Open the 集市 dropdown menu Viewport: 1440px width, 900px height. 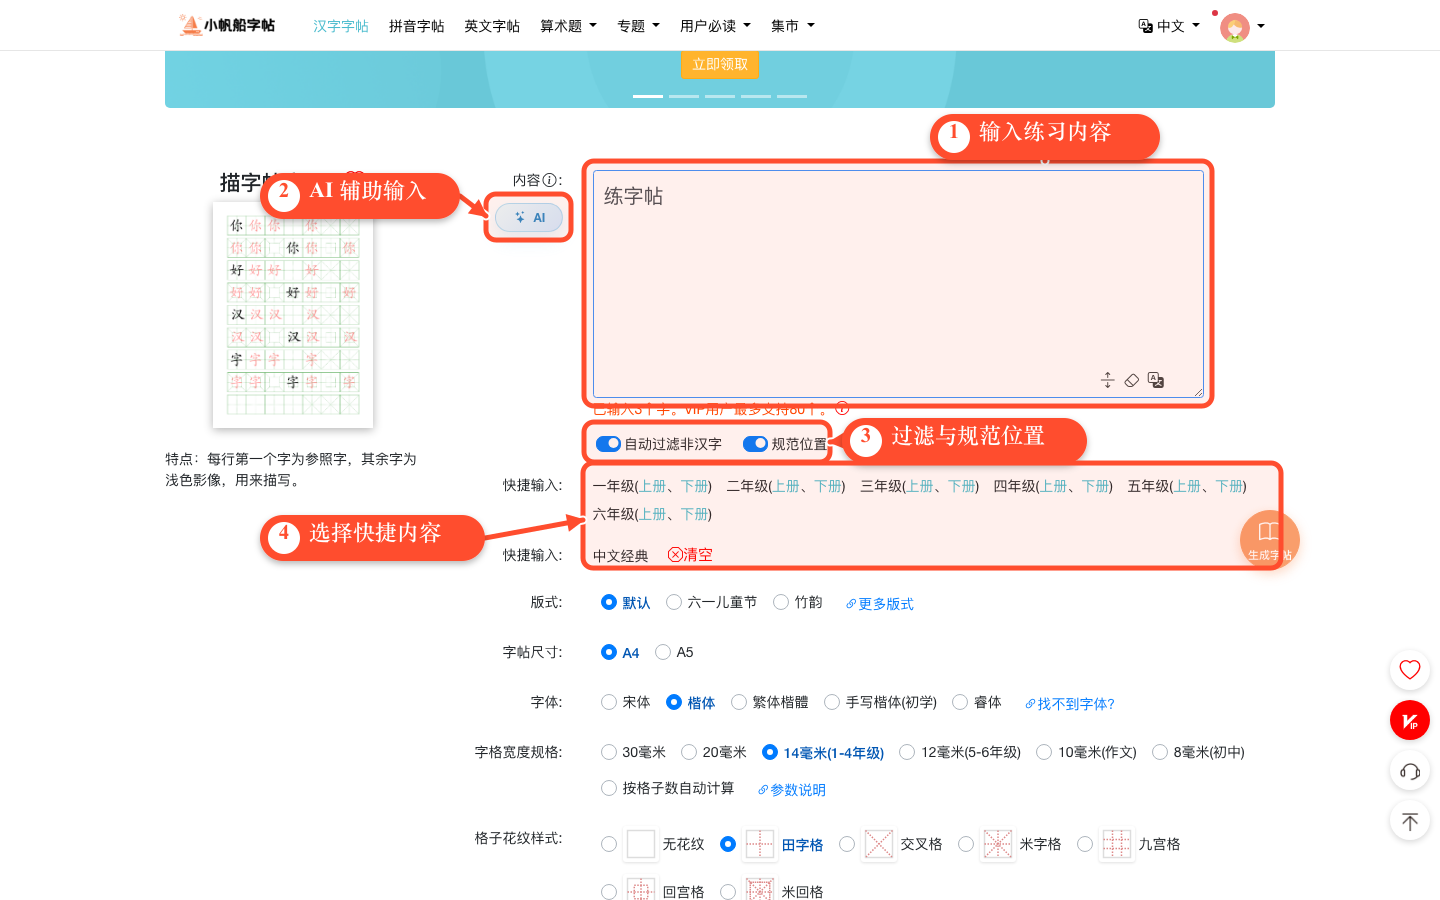pos(793,26)
